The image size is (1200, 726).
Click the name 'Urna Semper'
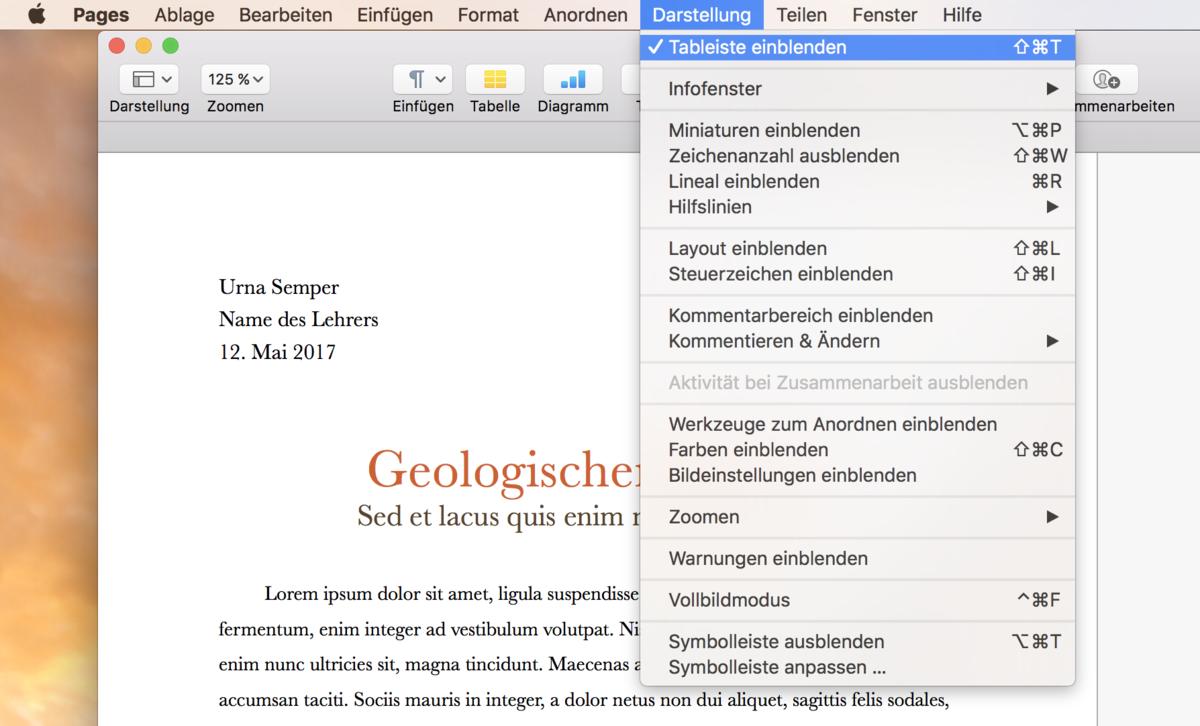point(279,288)
